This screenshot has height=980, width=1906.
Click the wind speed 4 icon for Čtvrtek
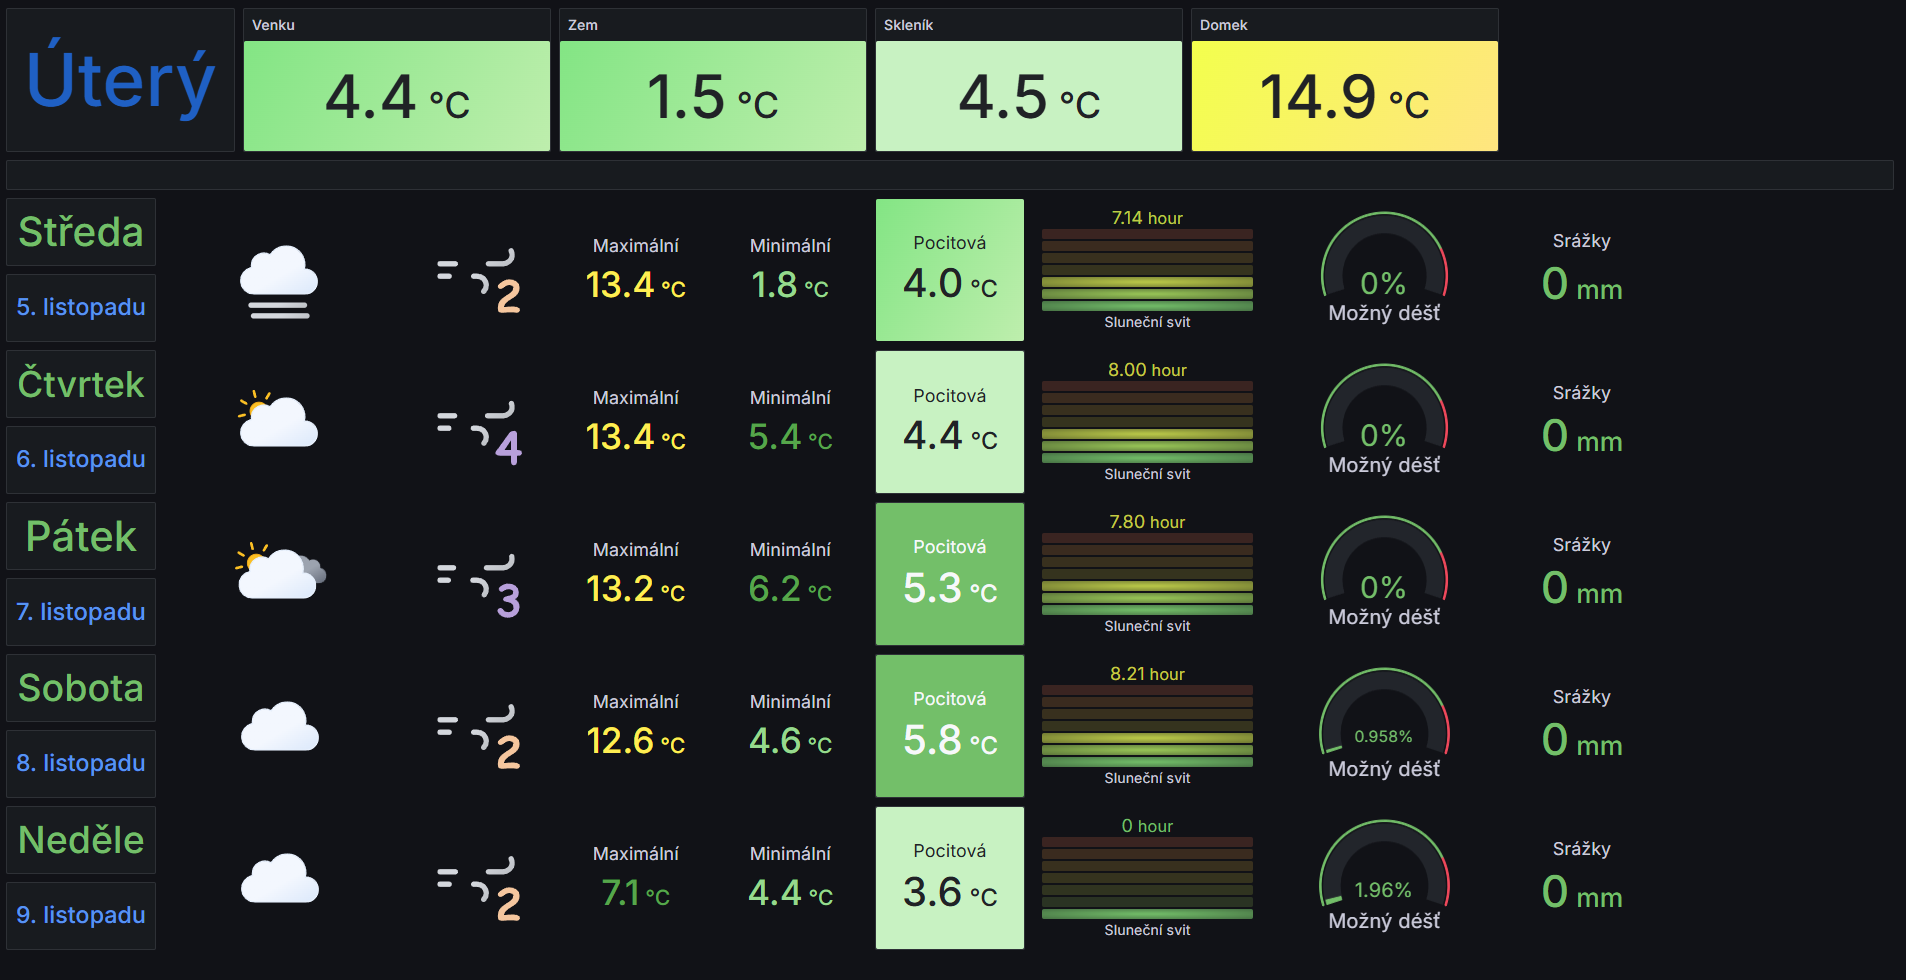(480, 432)
